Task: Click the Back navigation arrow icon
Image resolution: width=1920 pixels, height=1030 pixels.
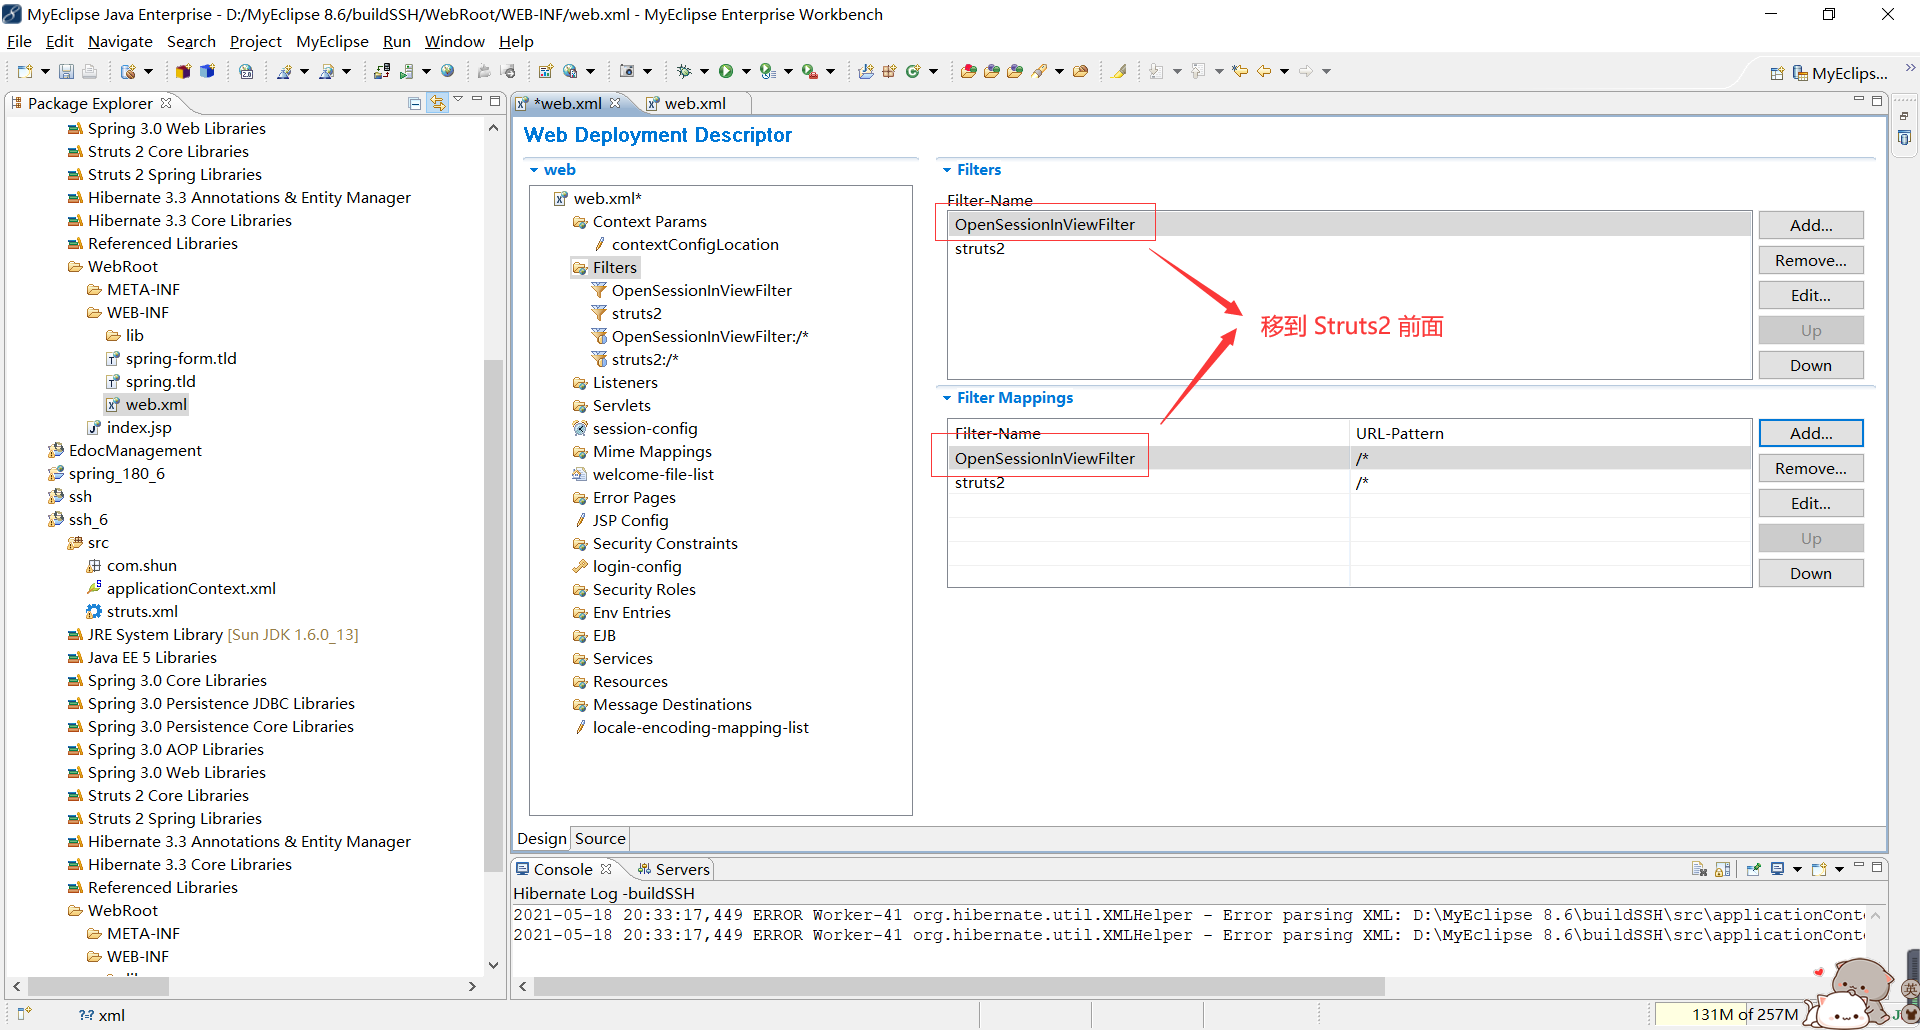Action: [x=1264, y=71]
